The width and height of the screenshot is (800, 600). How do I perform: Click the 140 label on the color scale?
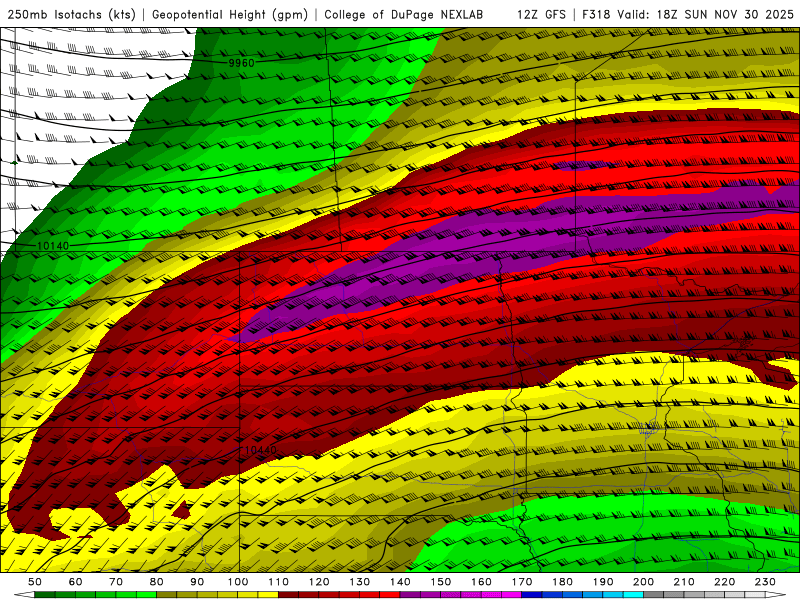[x=400, y=582]
